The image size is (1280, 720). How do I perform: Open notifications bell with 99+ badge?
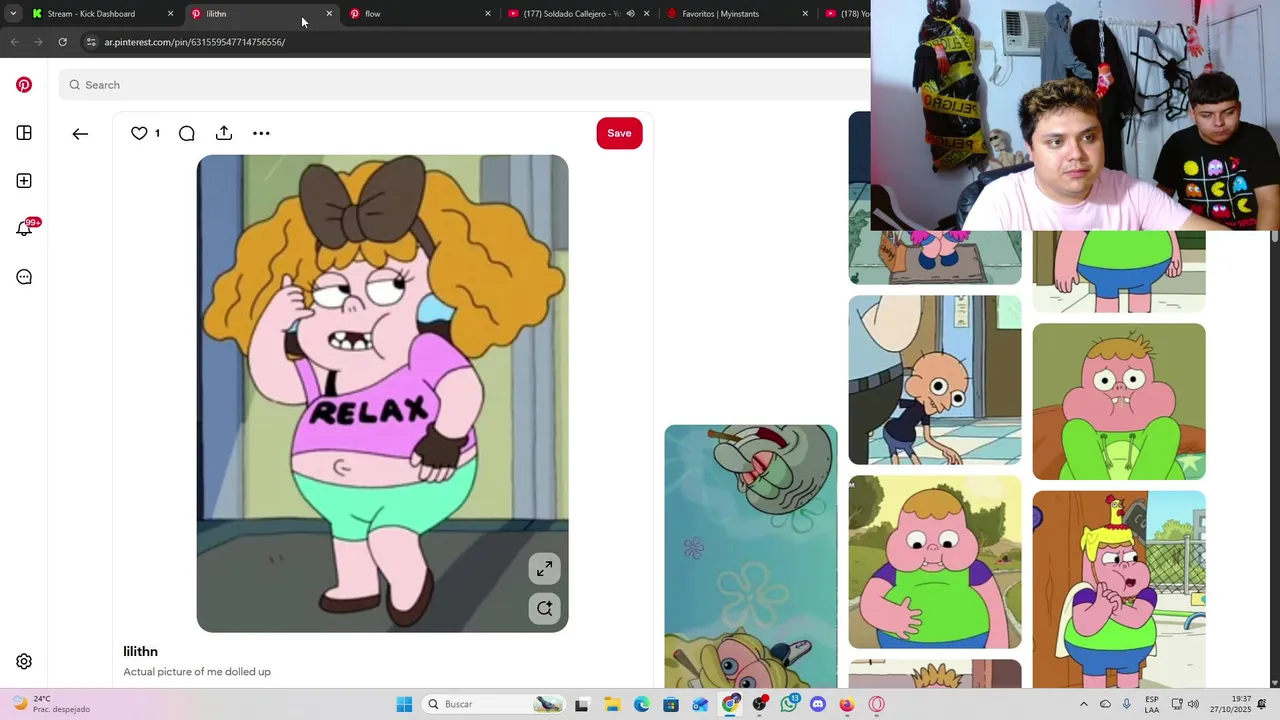[25, 228]
